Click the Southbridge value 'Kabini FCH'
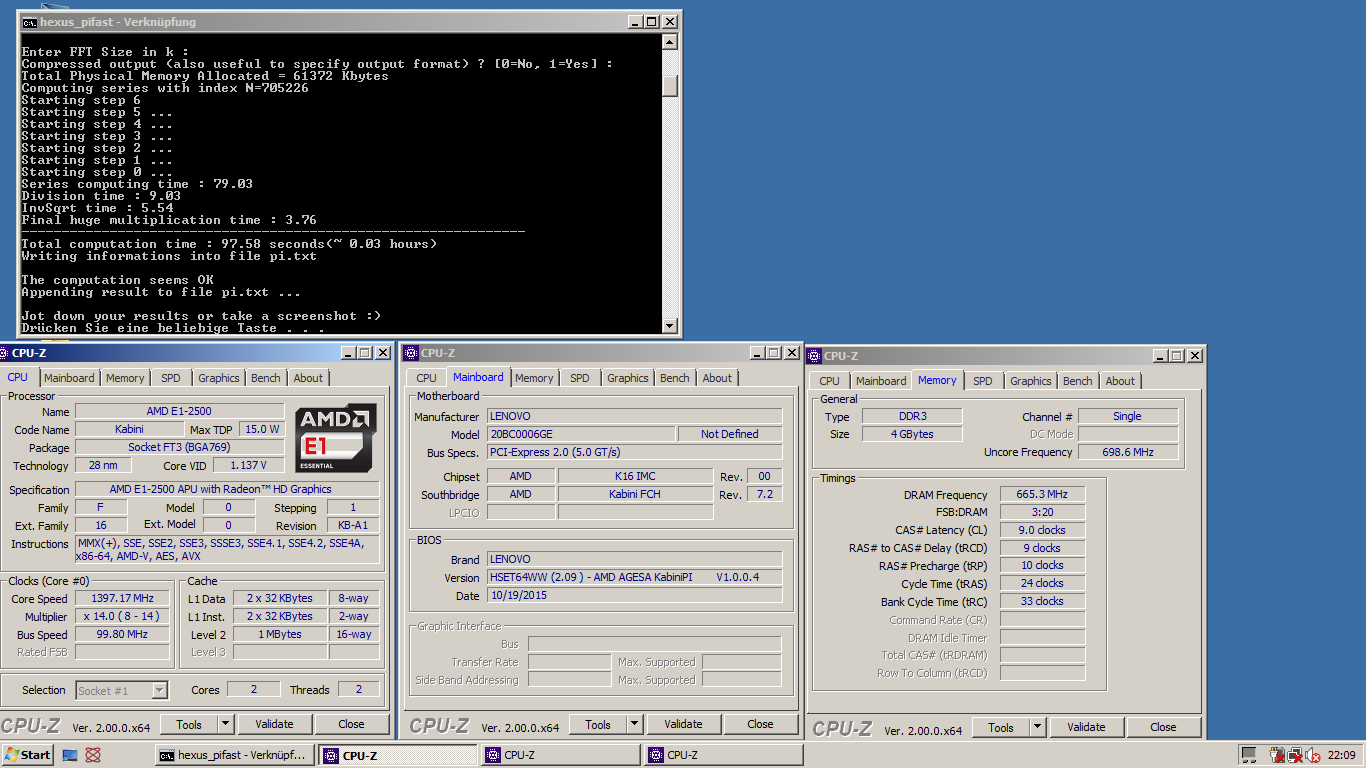This screenshot has height=768, width=1366. click(635, 494)
